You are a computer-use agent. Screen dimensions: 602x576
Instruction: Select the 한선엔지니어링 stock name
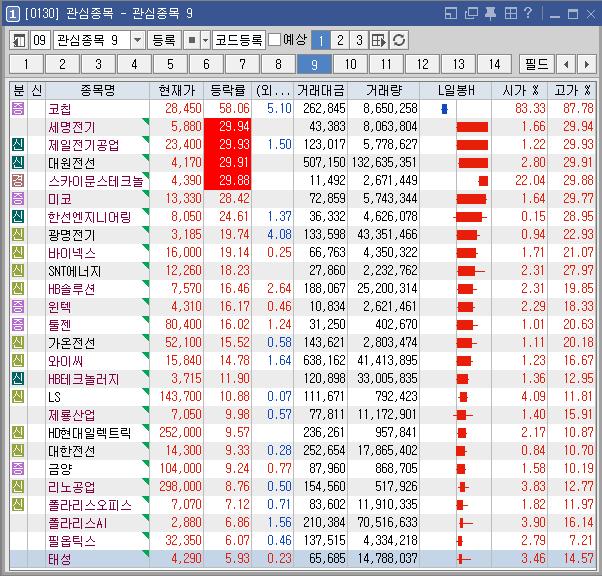click(89, 217)
